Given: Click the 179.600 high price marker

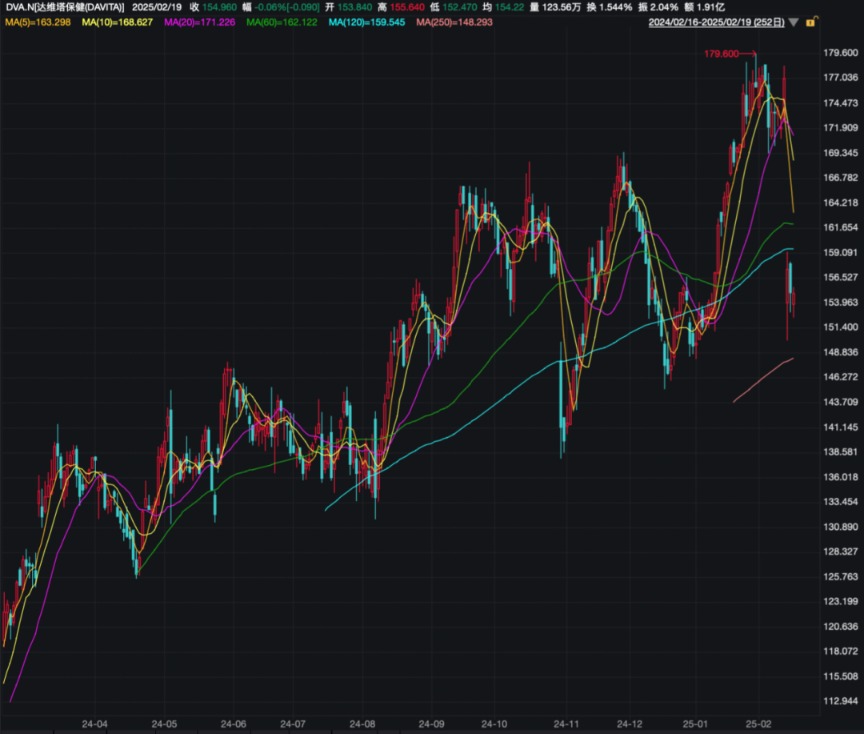Looking at the screenshot, I should coord(721,54).
